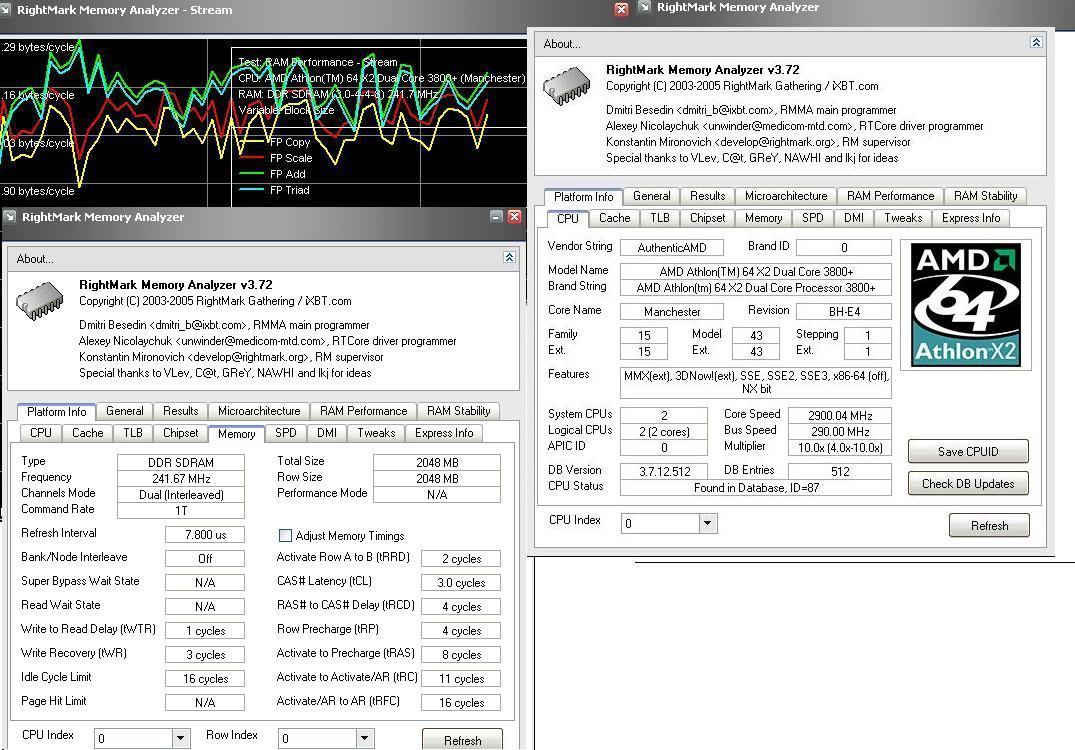Minimize the Memory-tab Analyzer window
The image size is (1075, 750).
tap(496, 217)
